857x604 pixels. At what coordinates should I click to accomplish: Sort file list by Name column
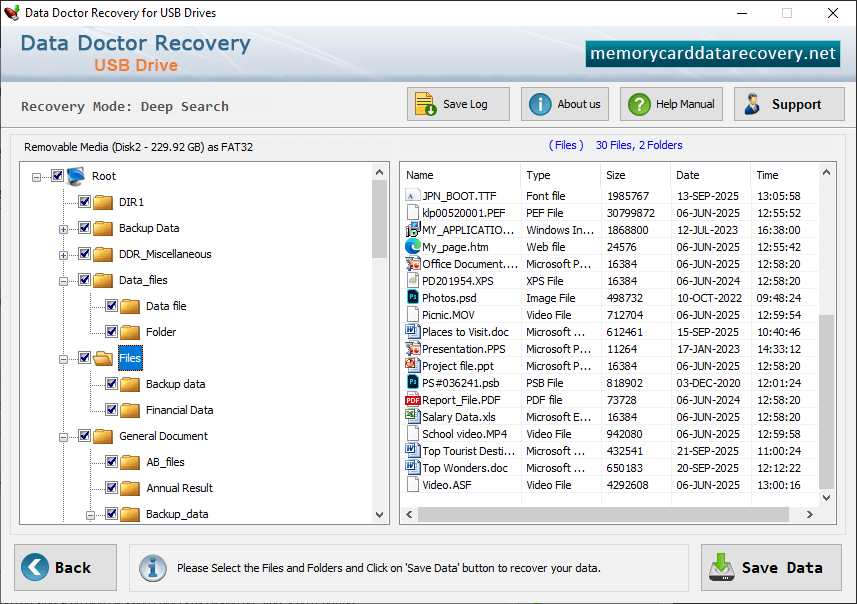(x=461, y=175)
